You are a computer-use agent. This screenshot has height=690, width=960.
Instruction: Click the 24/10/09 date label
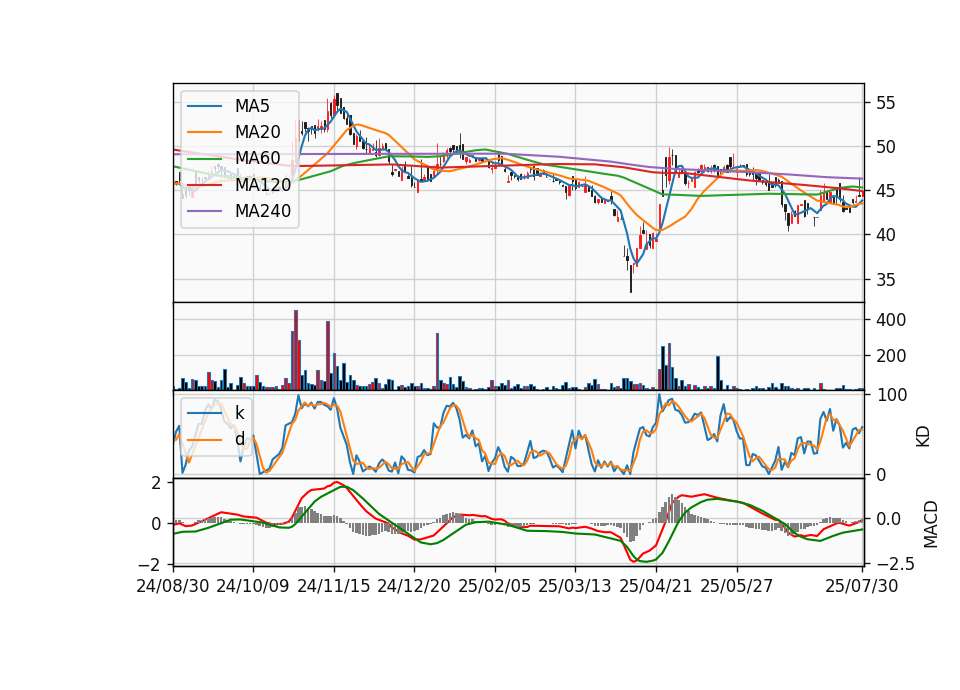click(253, 586)
